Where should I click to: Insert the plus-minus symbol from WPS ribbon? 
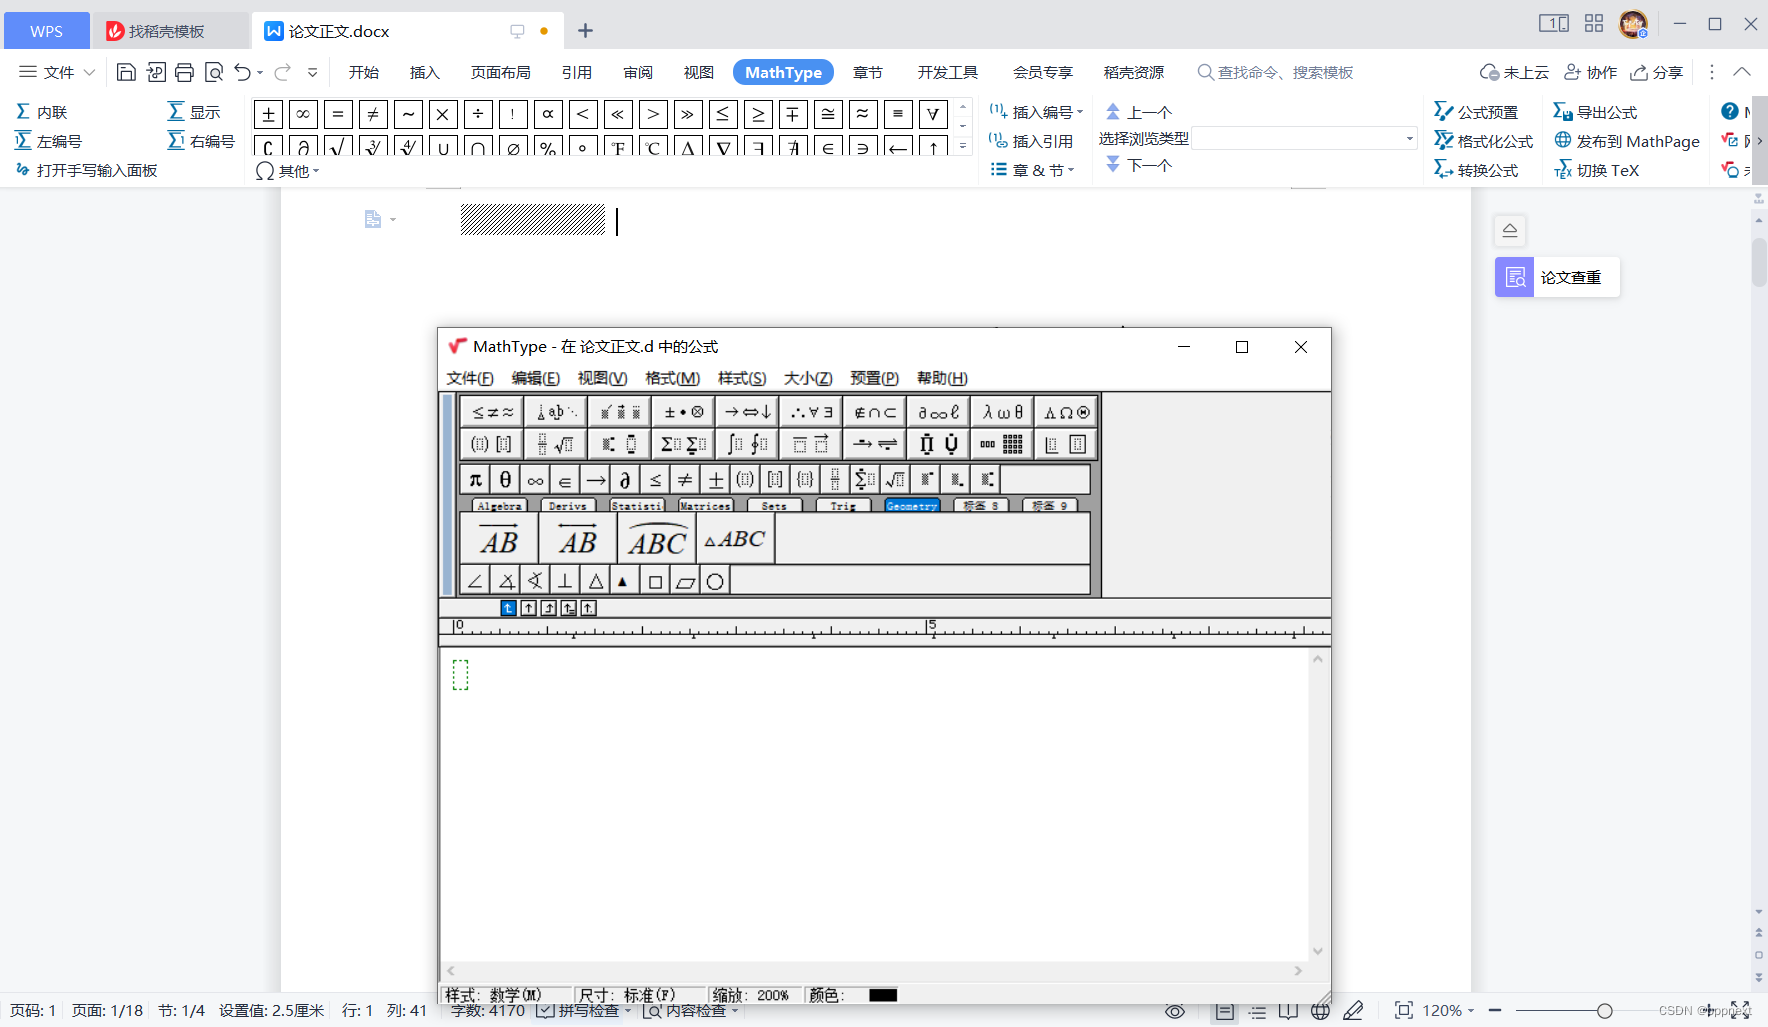(268, 114)
